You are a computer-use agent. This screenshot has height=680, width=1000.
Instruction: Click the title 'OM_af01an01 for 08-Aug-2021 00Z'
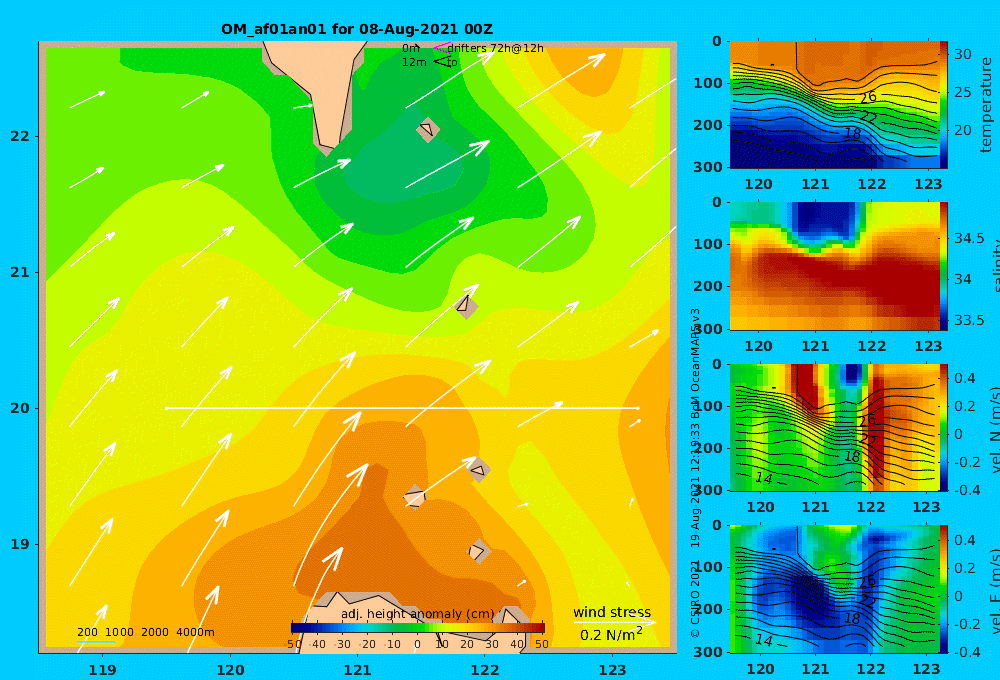(x=357, y=29)
